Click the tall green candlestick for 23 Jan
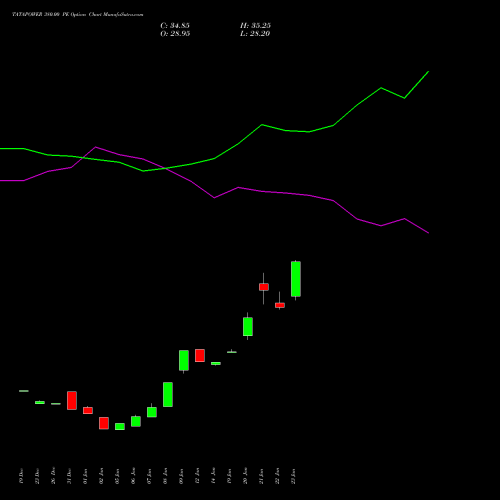 click(296, 279)
